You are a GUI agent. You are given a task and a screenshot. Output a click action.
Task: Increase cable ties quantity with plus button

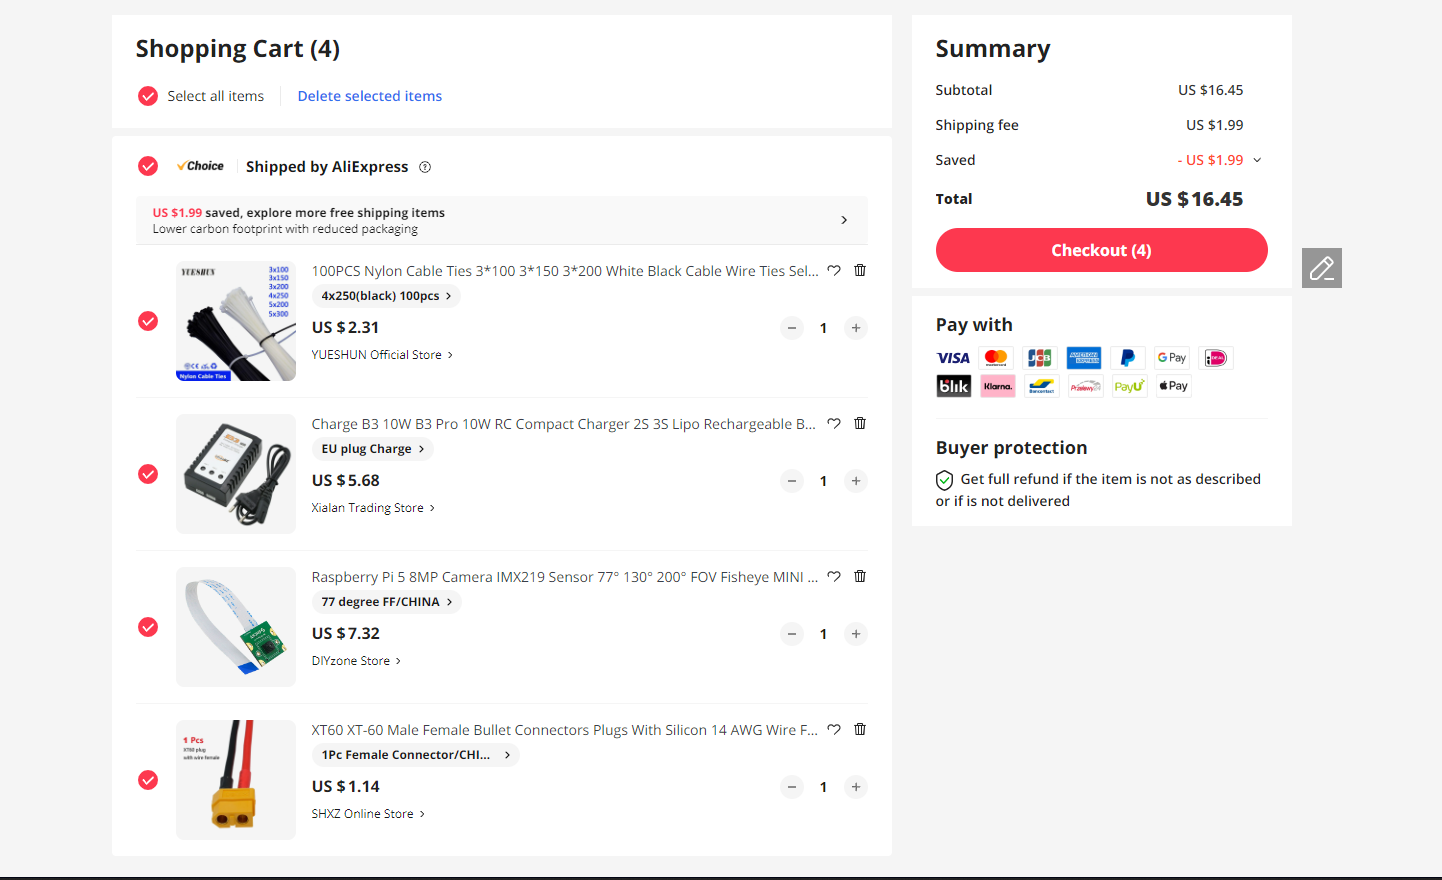pyautogui.click(x=856, y=328)
